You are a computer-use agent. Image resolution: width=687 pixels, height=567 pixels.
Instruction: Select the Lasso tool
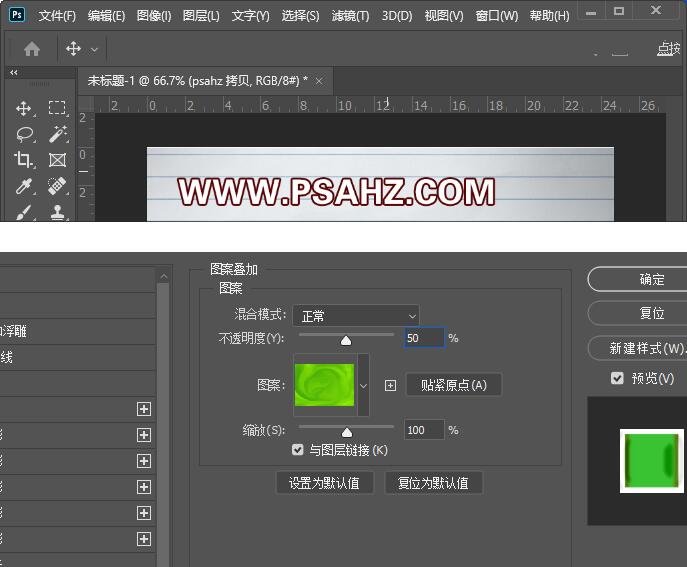pos(25,135)
